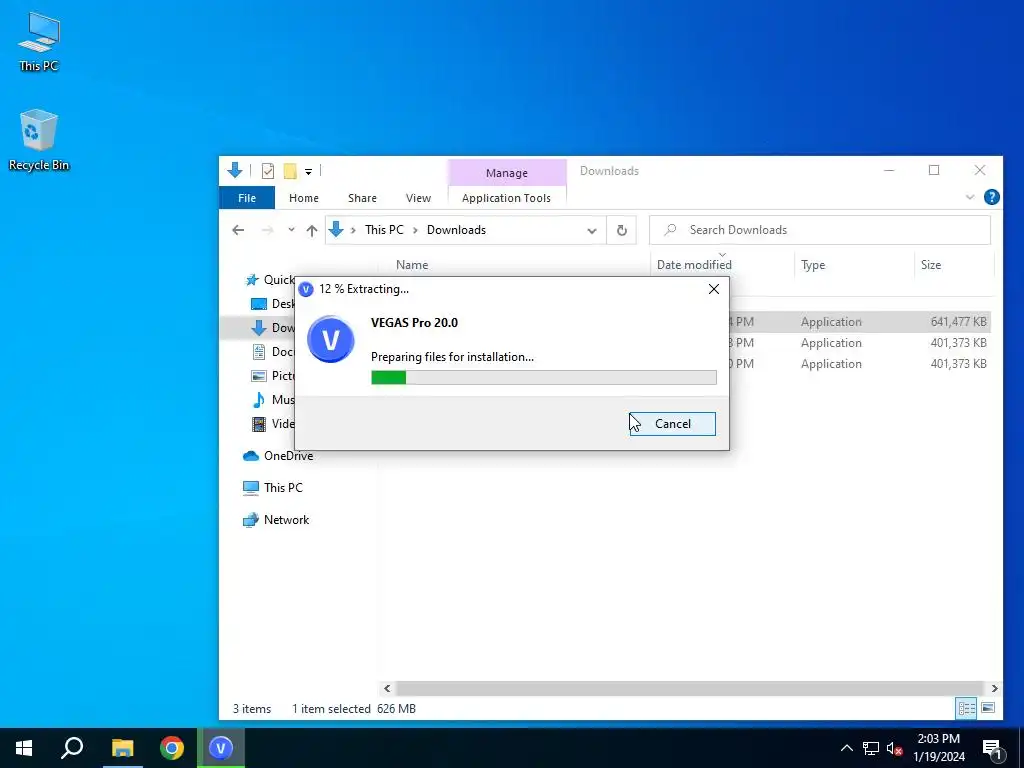Image resolution: width=1024 pixels, height=768 pixels.
Task: Click Downloads in address breadcrumb
Action: pos(456,230)
